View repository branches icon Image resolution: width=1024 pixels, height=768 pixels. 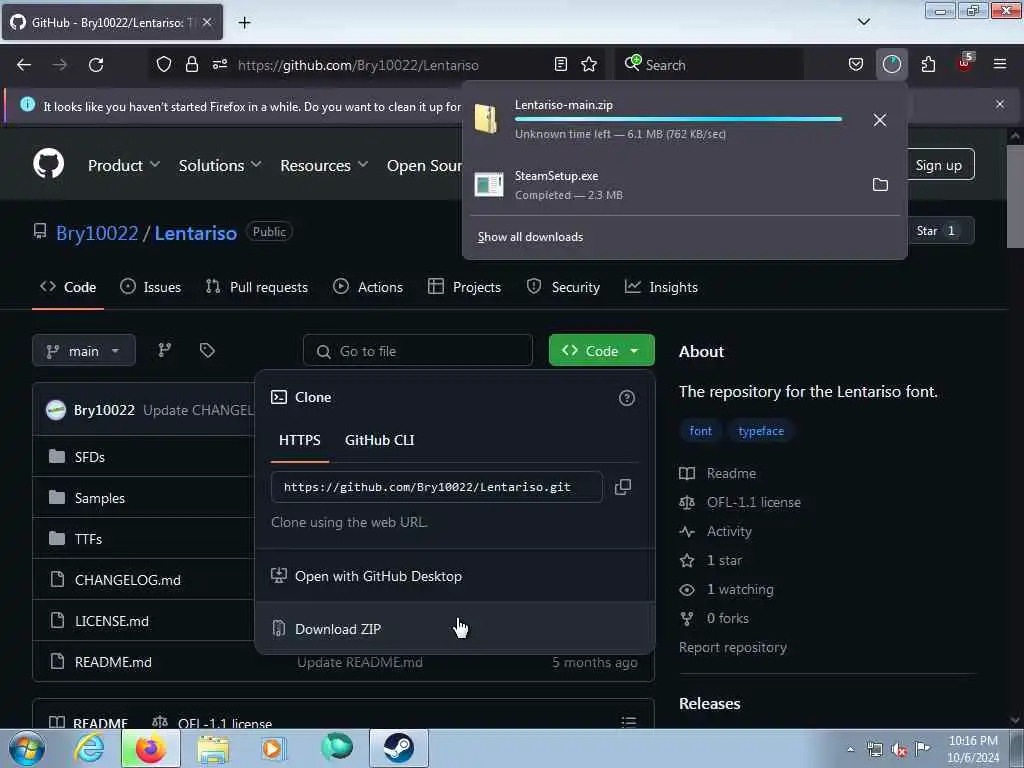(165, 351)
